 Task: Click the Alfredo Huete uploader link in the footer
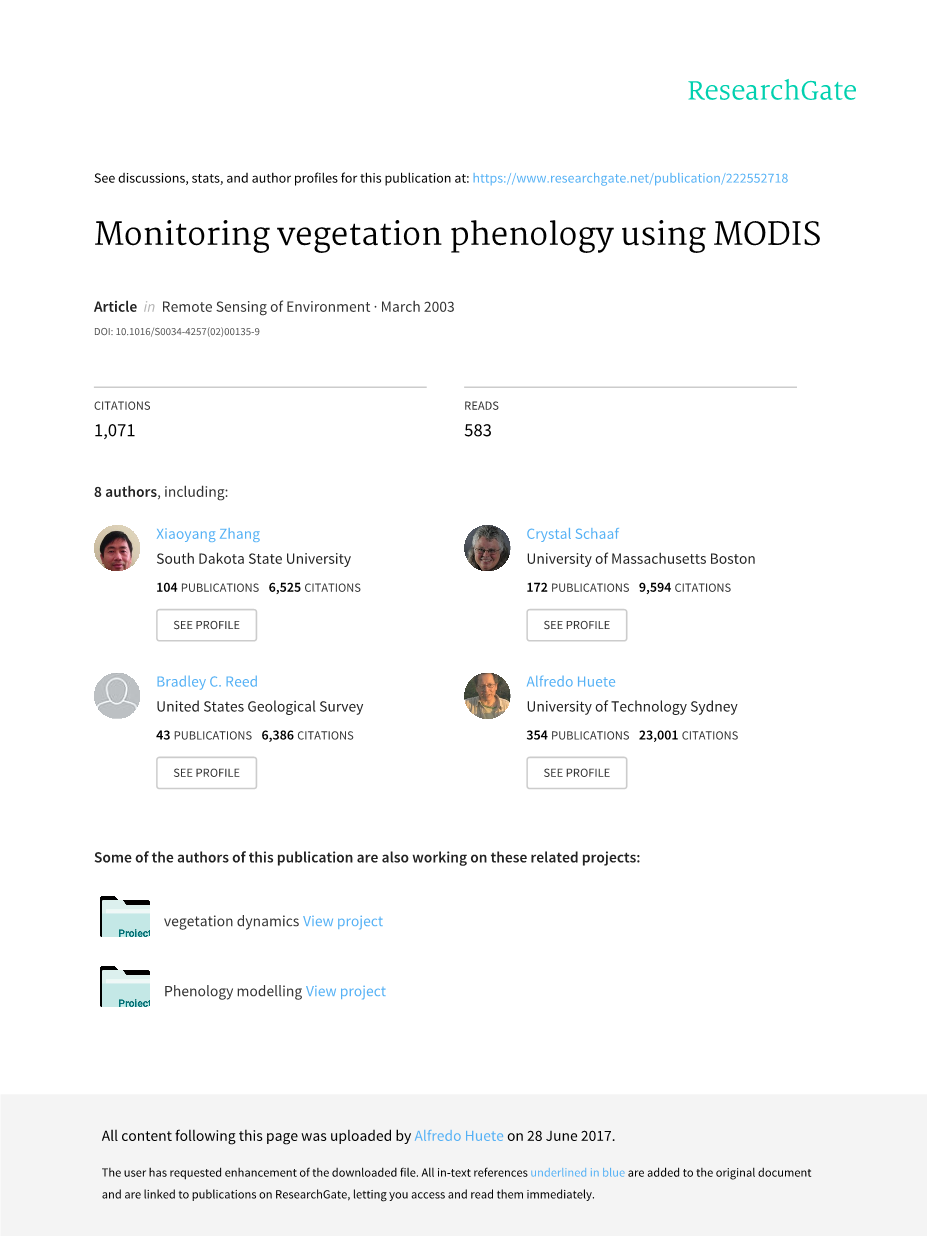click(459, 1136)
